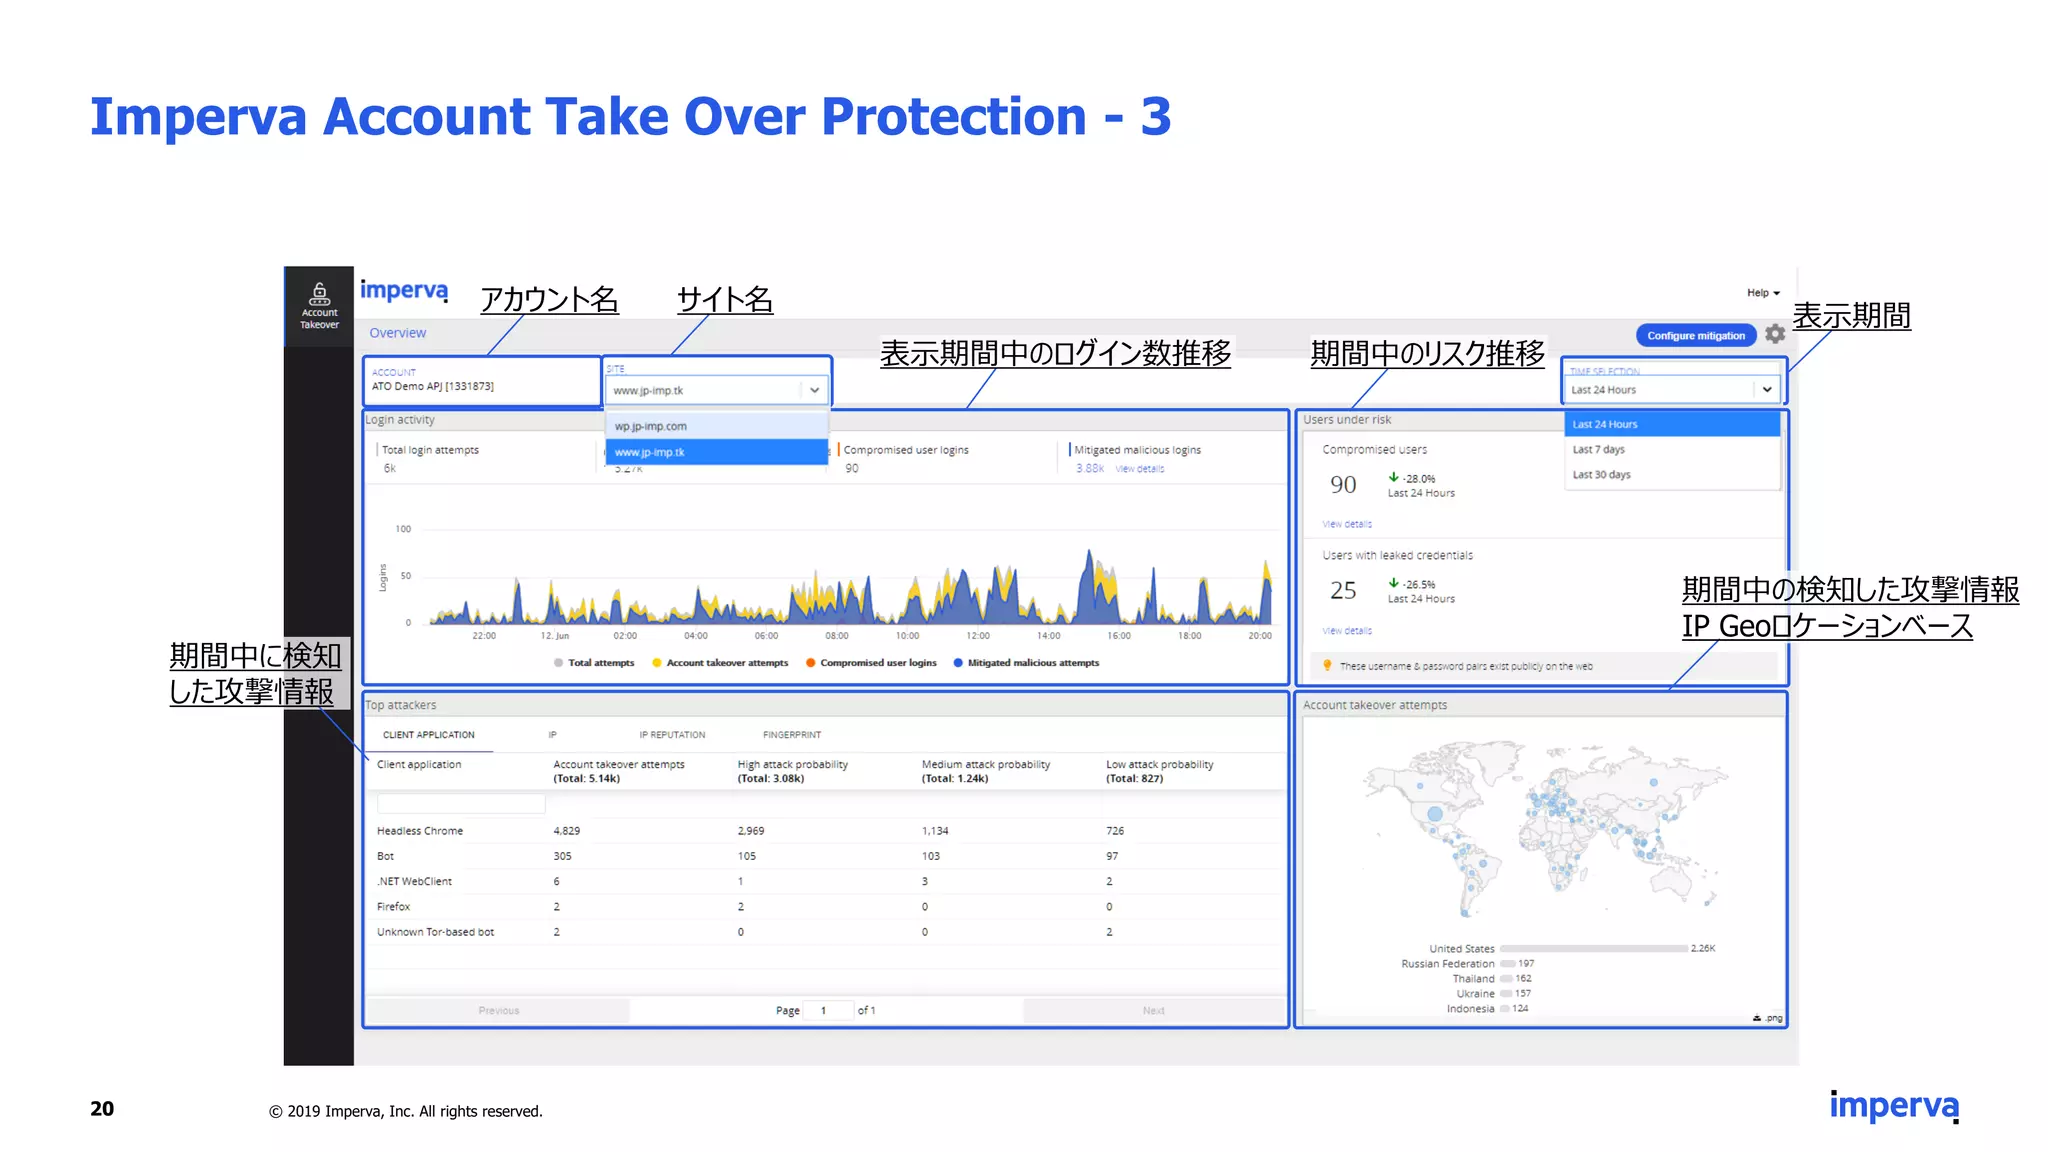Screen dimensions: 2048x1152
Task: Click the Imperva logo in dashboard header
Action: (404, 291)
